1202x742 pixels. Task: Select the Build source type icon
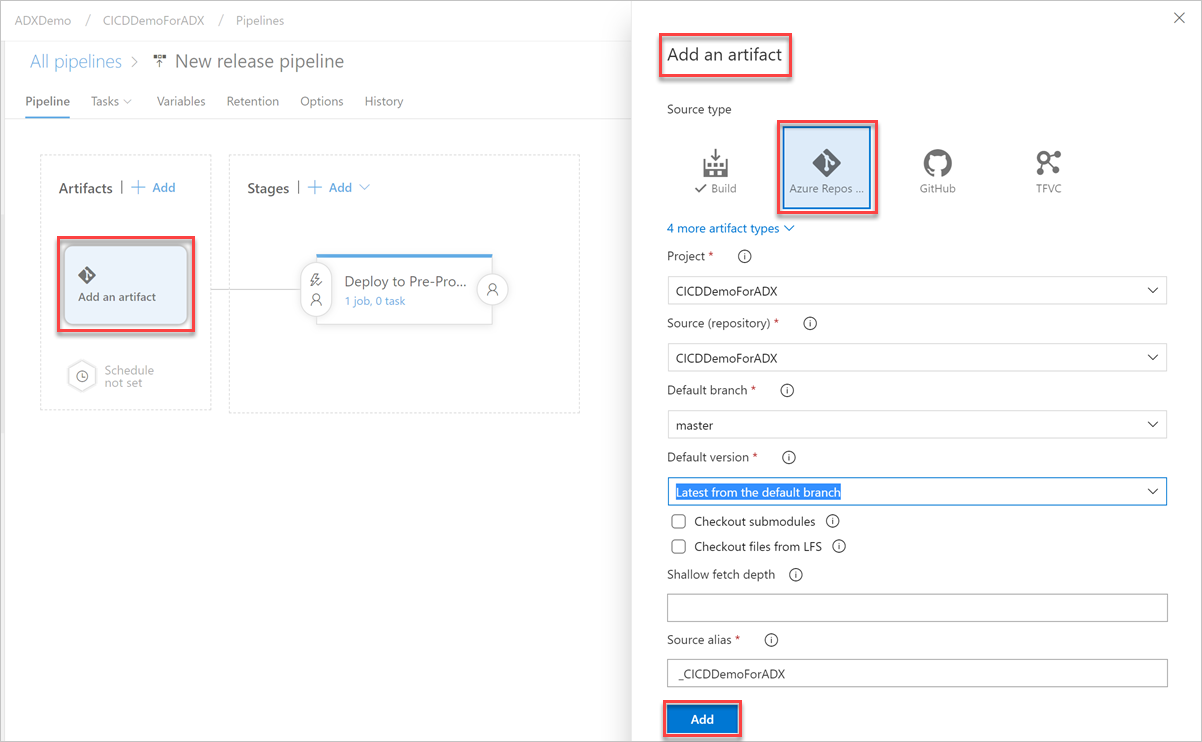tap(716, 168)
